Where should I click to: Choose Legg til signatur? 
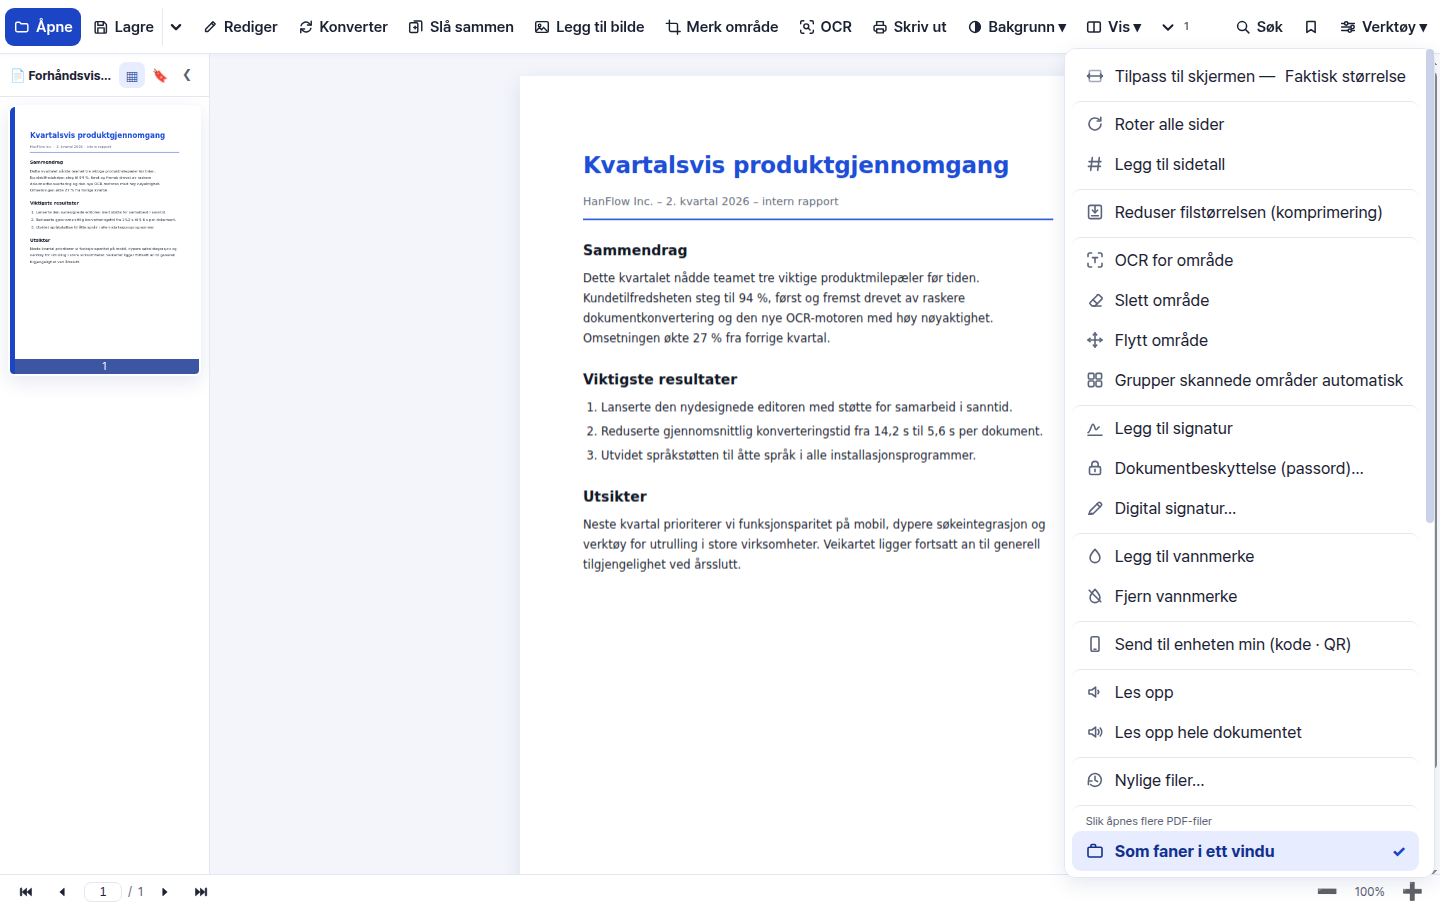coord(1245,428)
